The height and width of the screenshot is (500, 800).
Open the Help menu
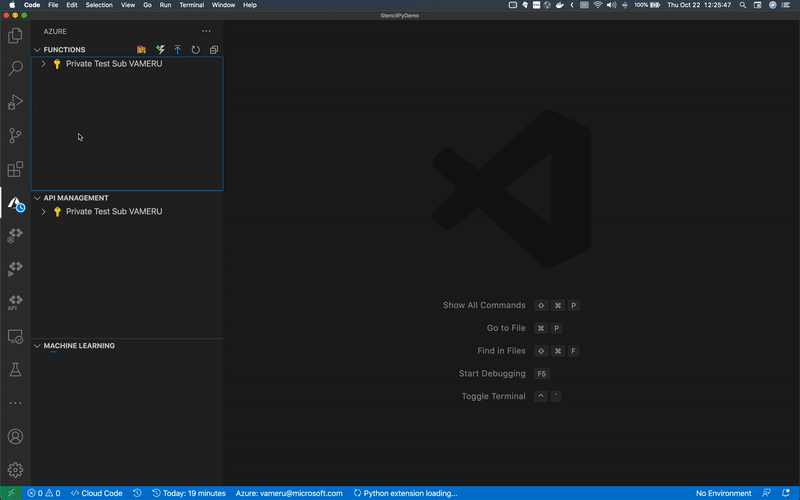250,5
